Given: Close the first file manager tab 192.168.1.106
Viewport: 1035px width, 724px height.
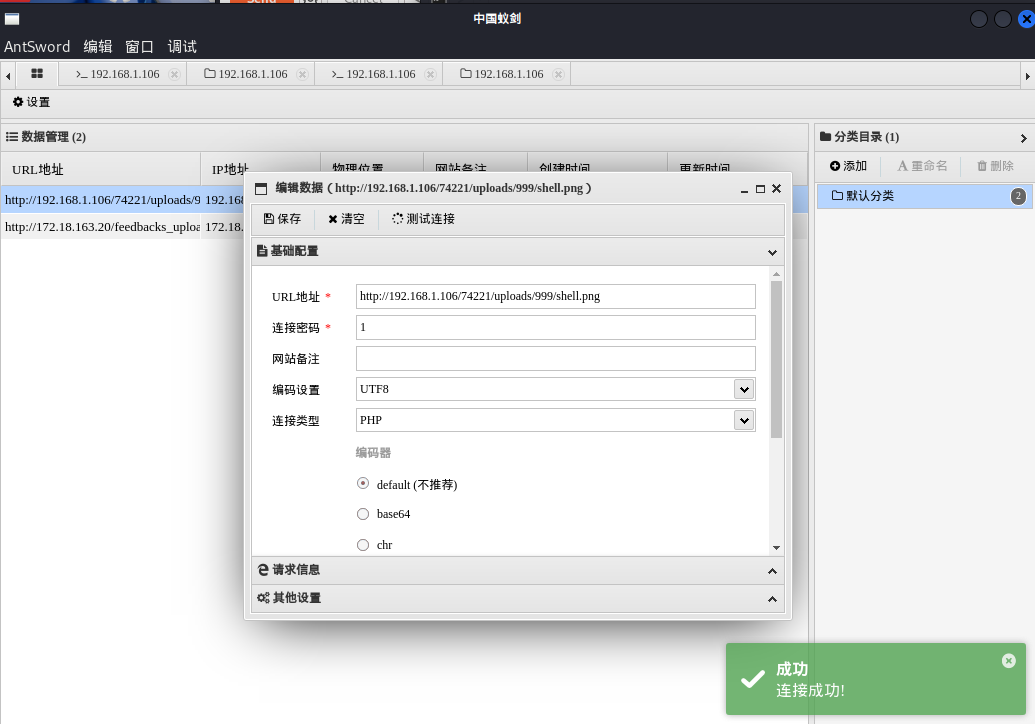Looking at the screenshot, I should tap(302, 74).
